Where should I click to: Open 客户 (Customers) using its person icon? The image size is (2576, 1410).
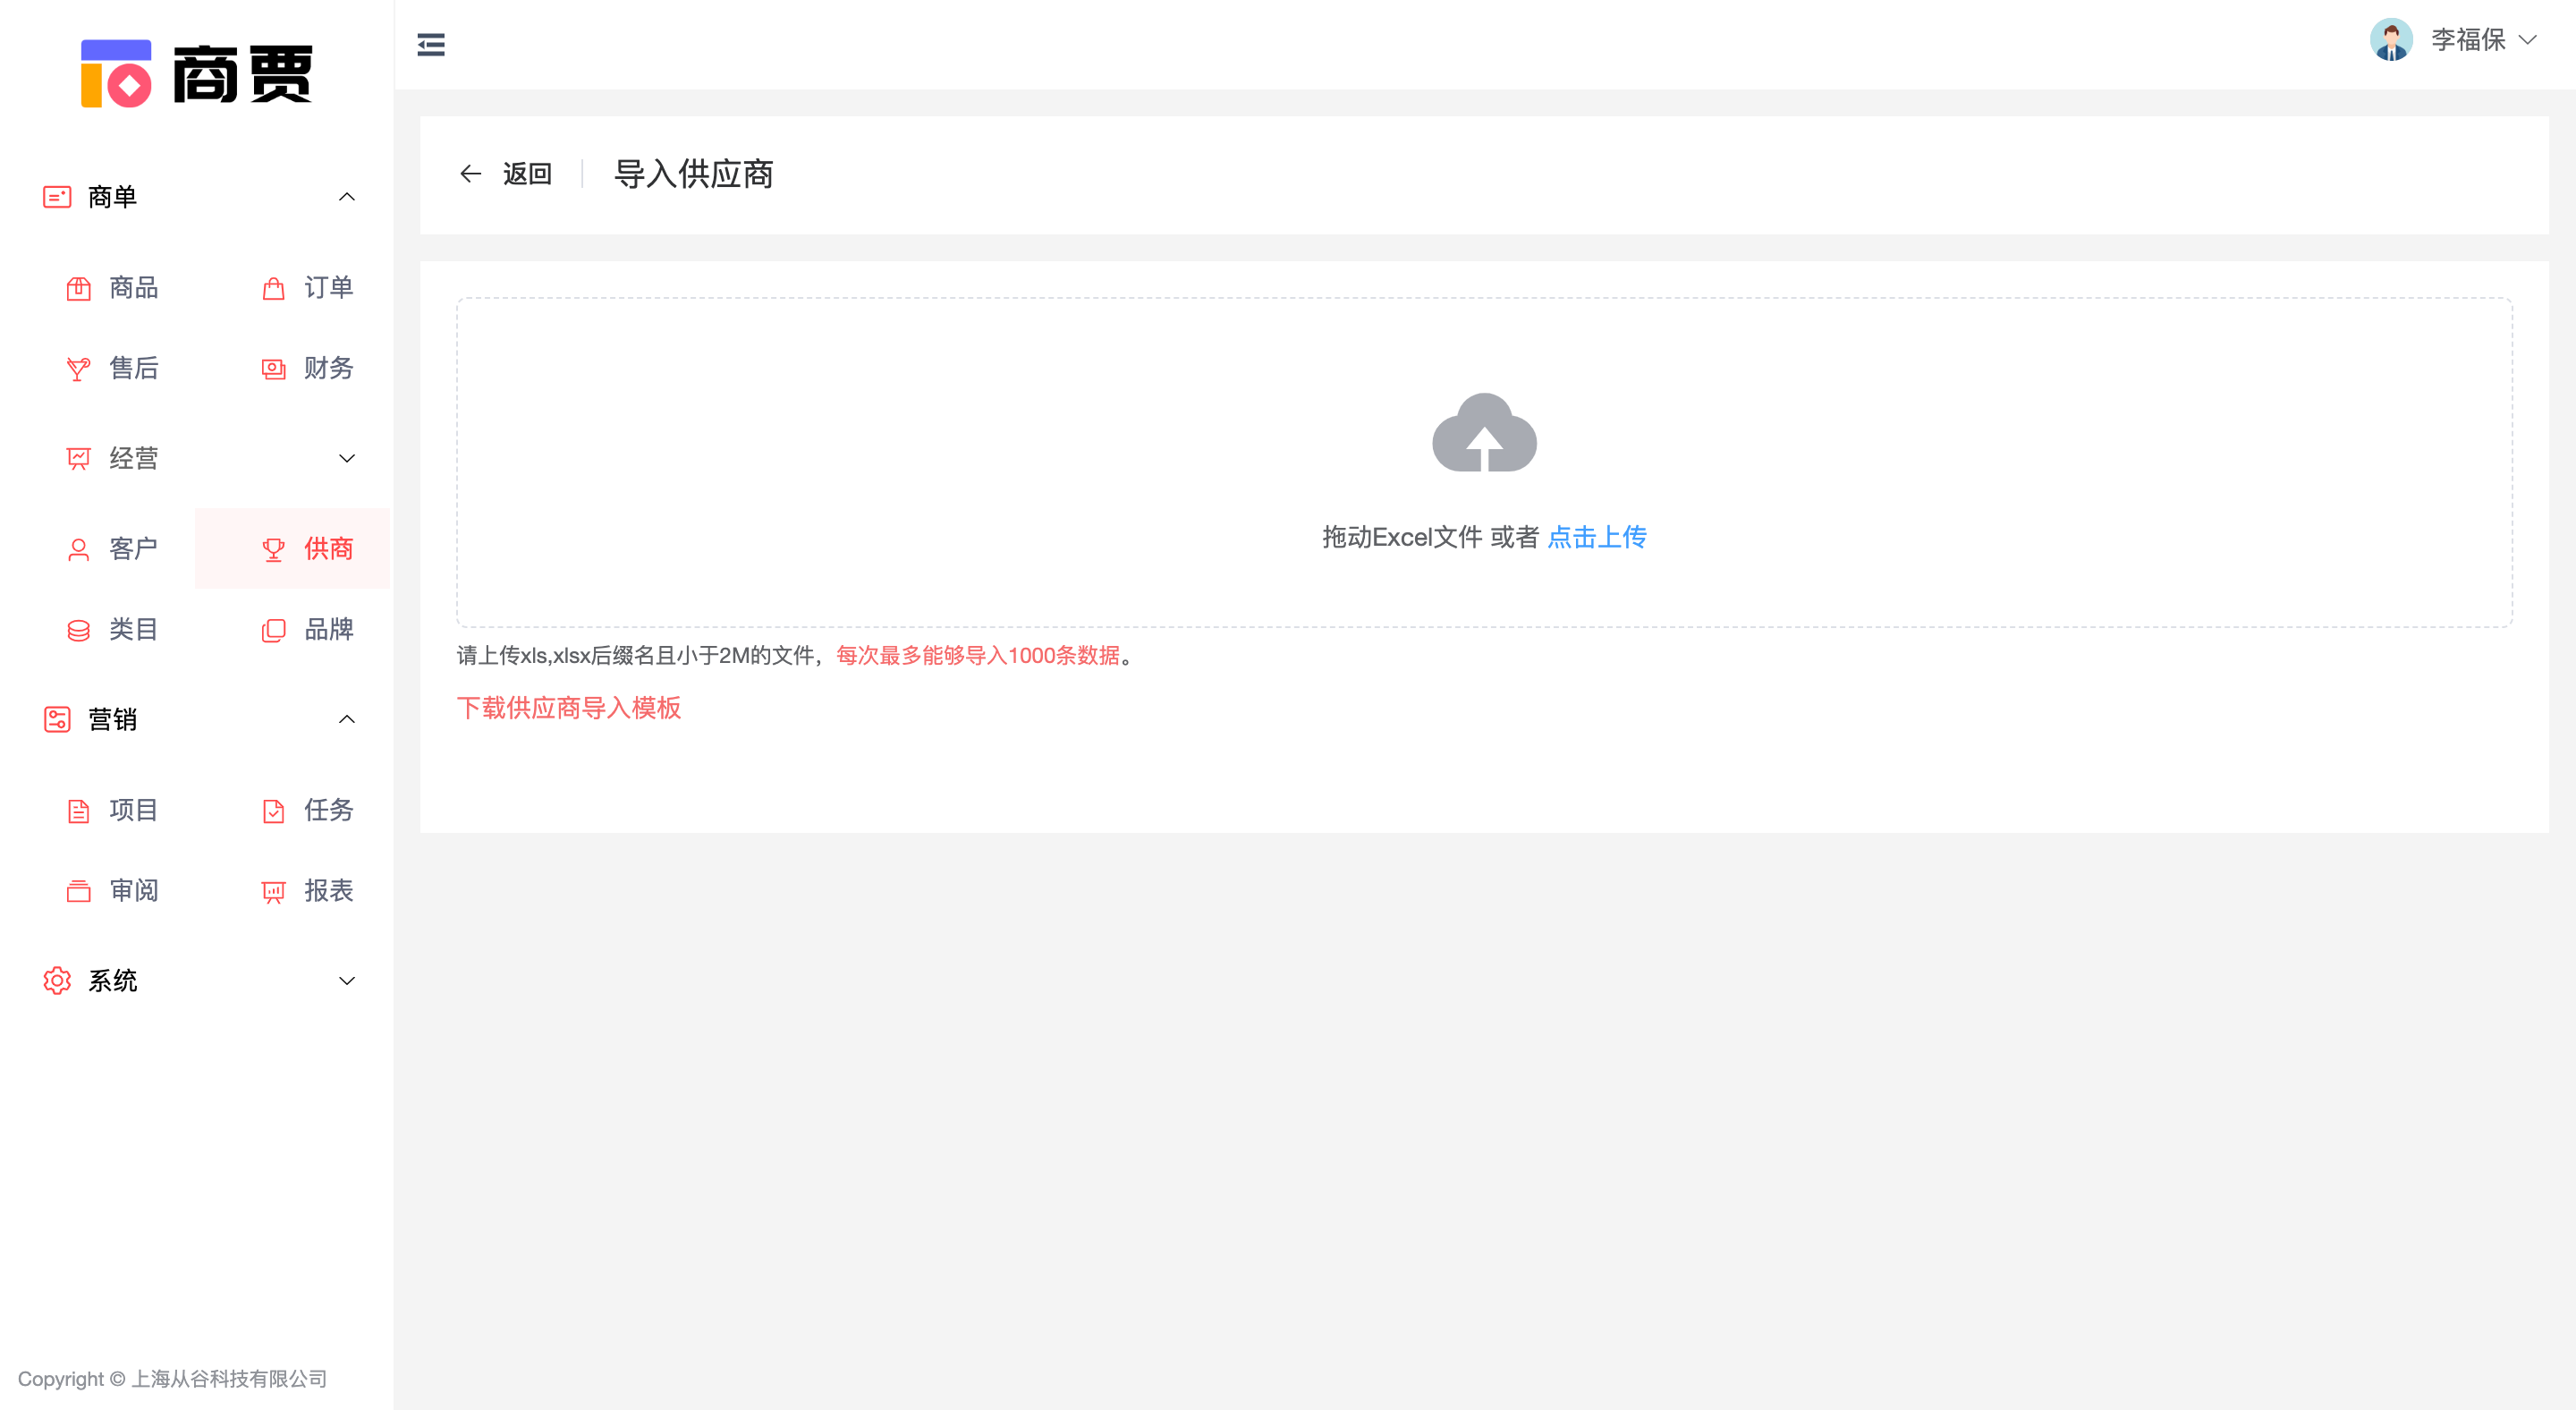(79, 548)
